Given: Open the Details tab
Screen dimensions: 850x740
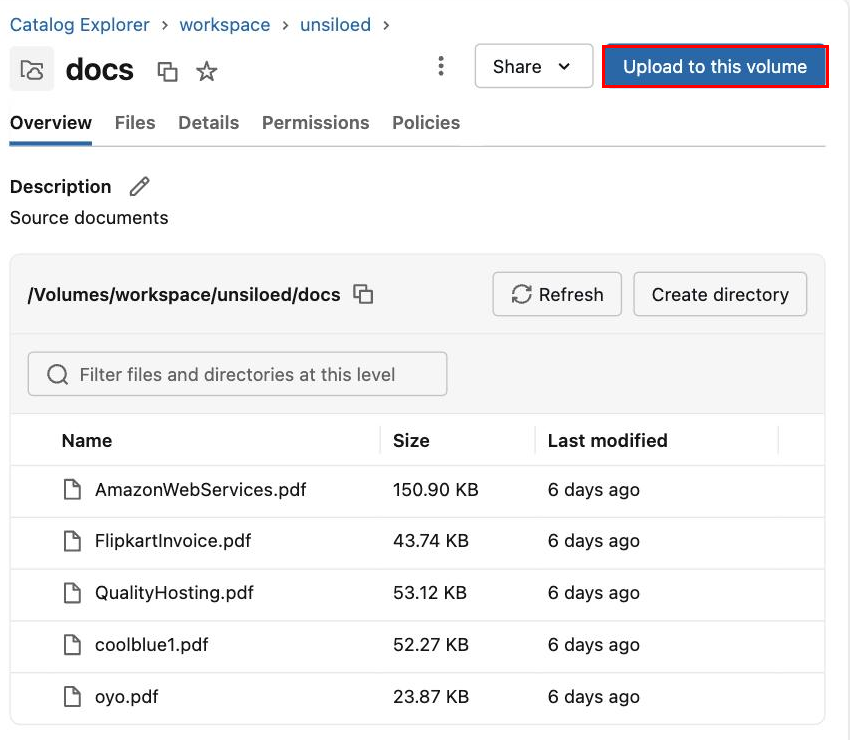Looking at the screenshot, I should click(209, 123).
